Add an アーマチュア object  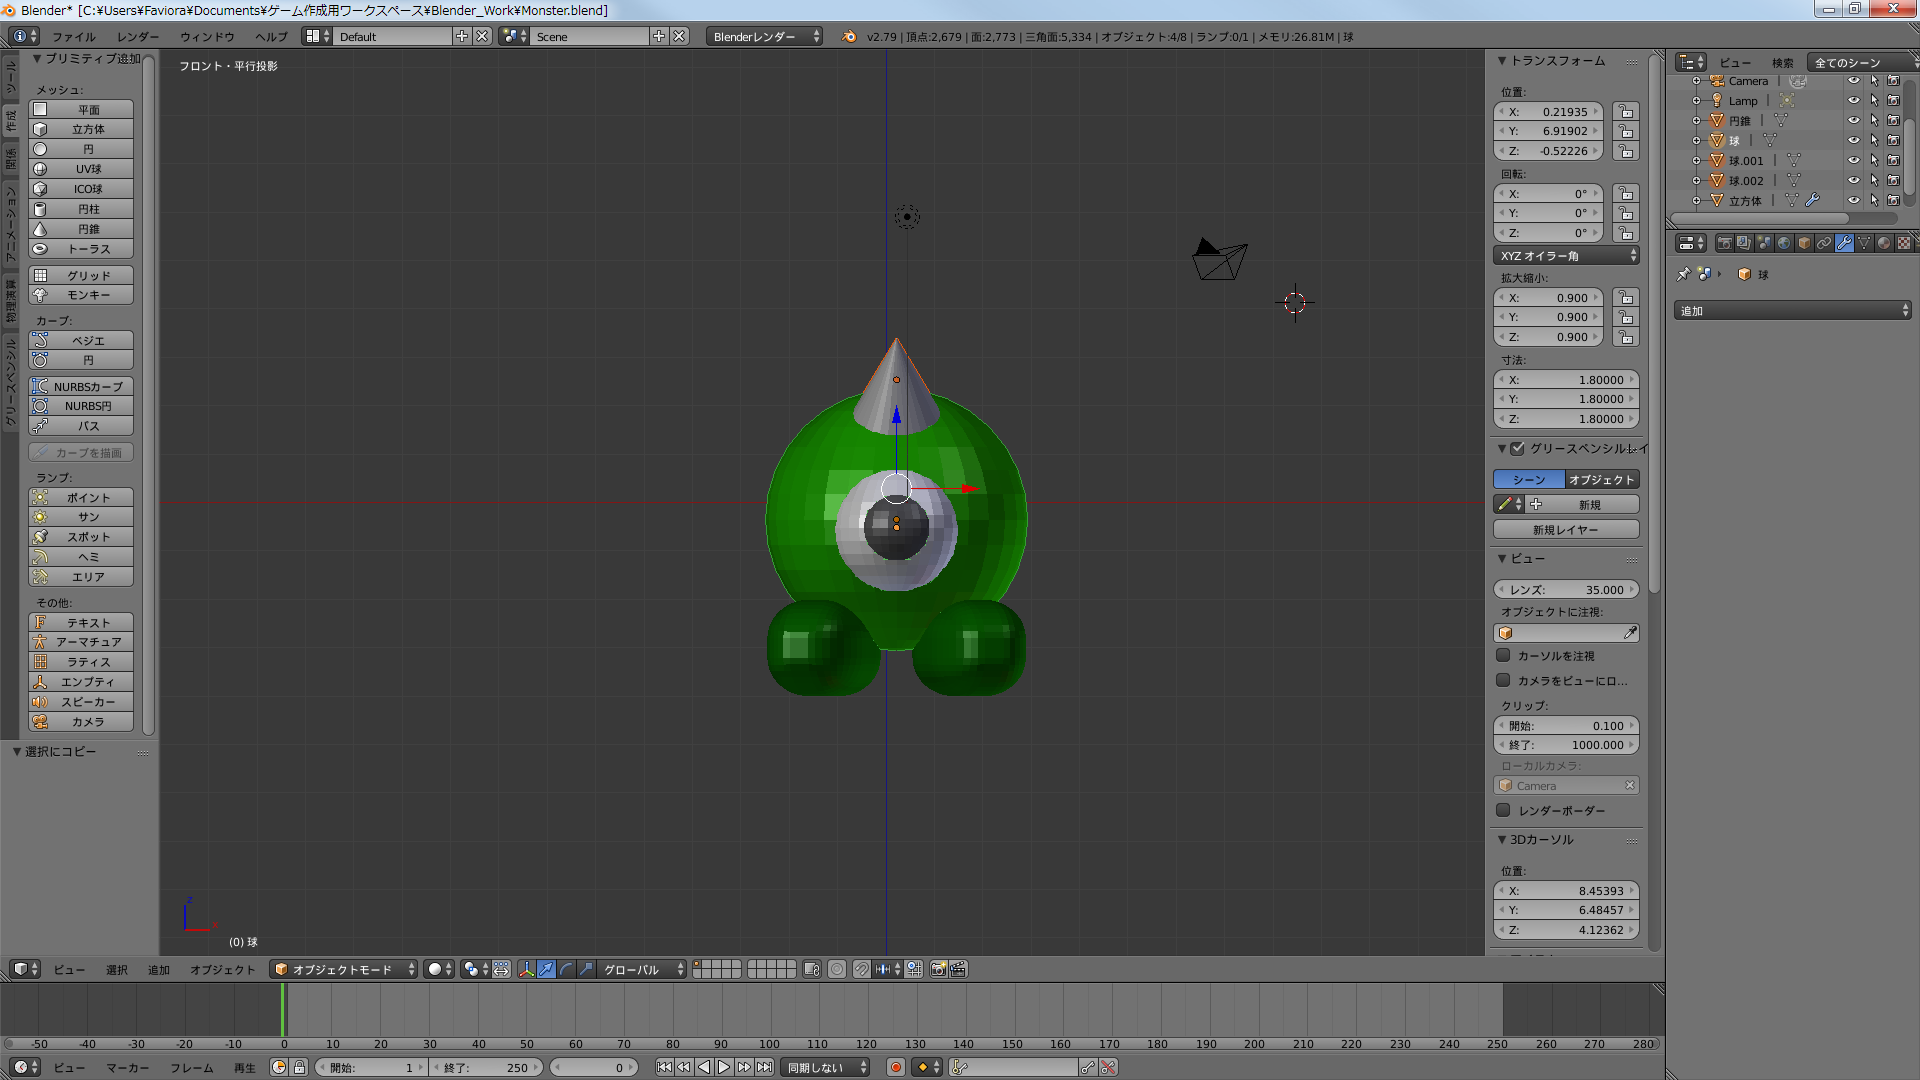point(81,642)
